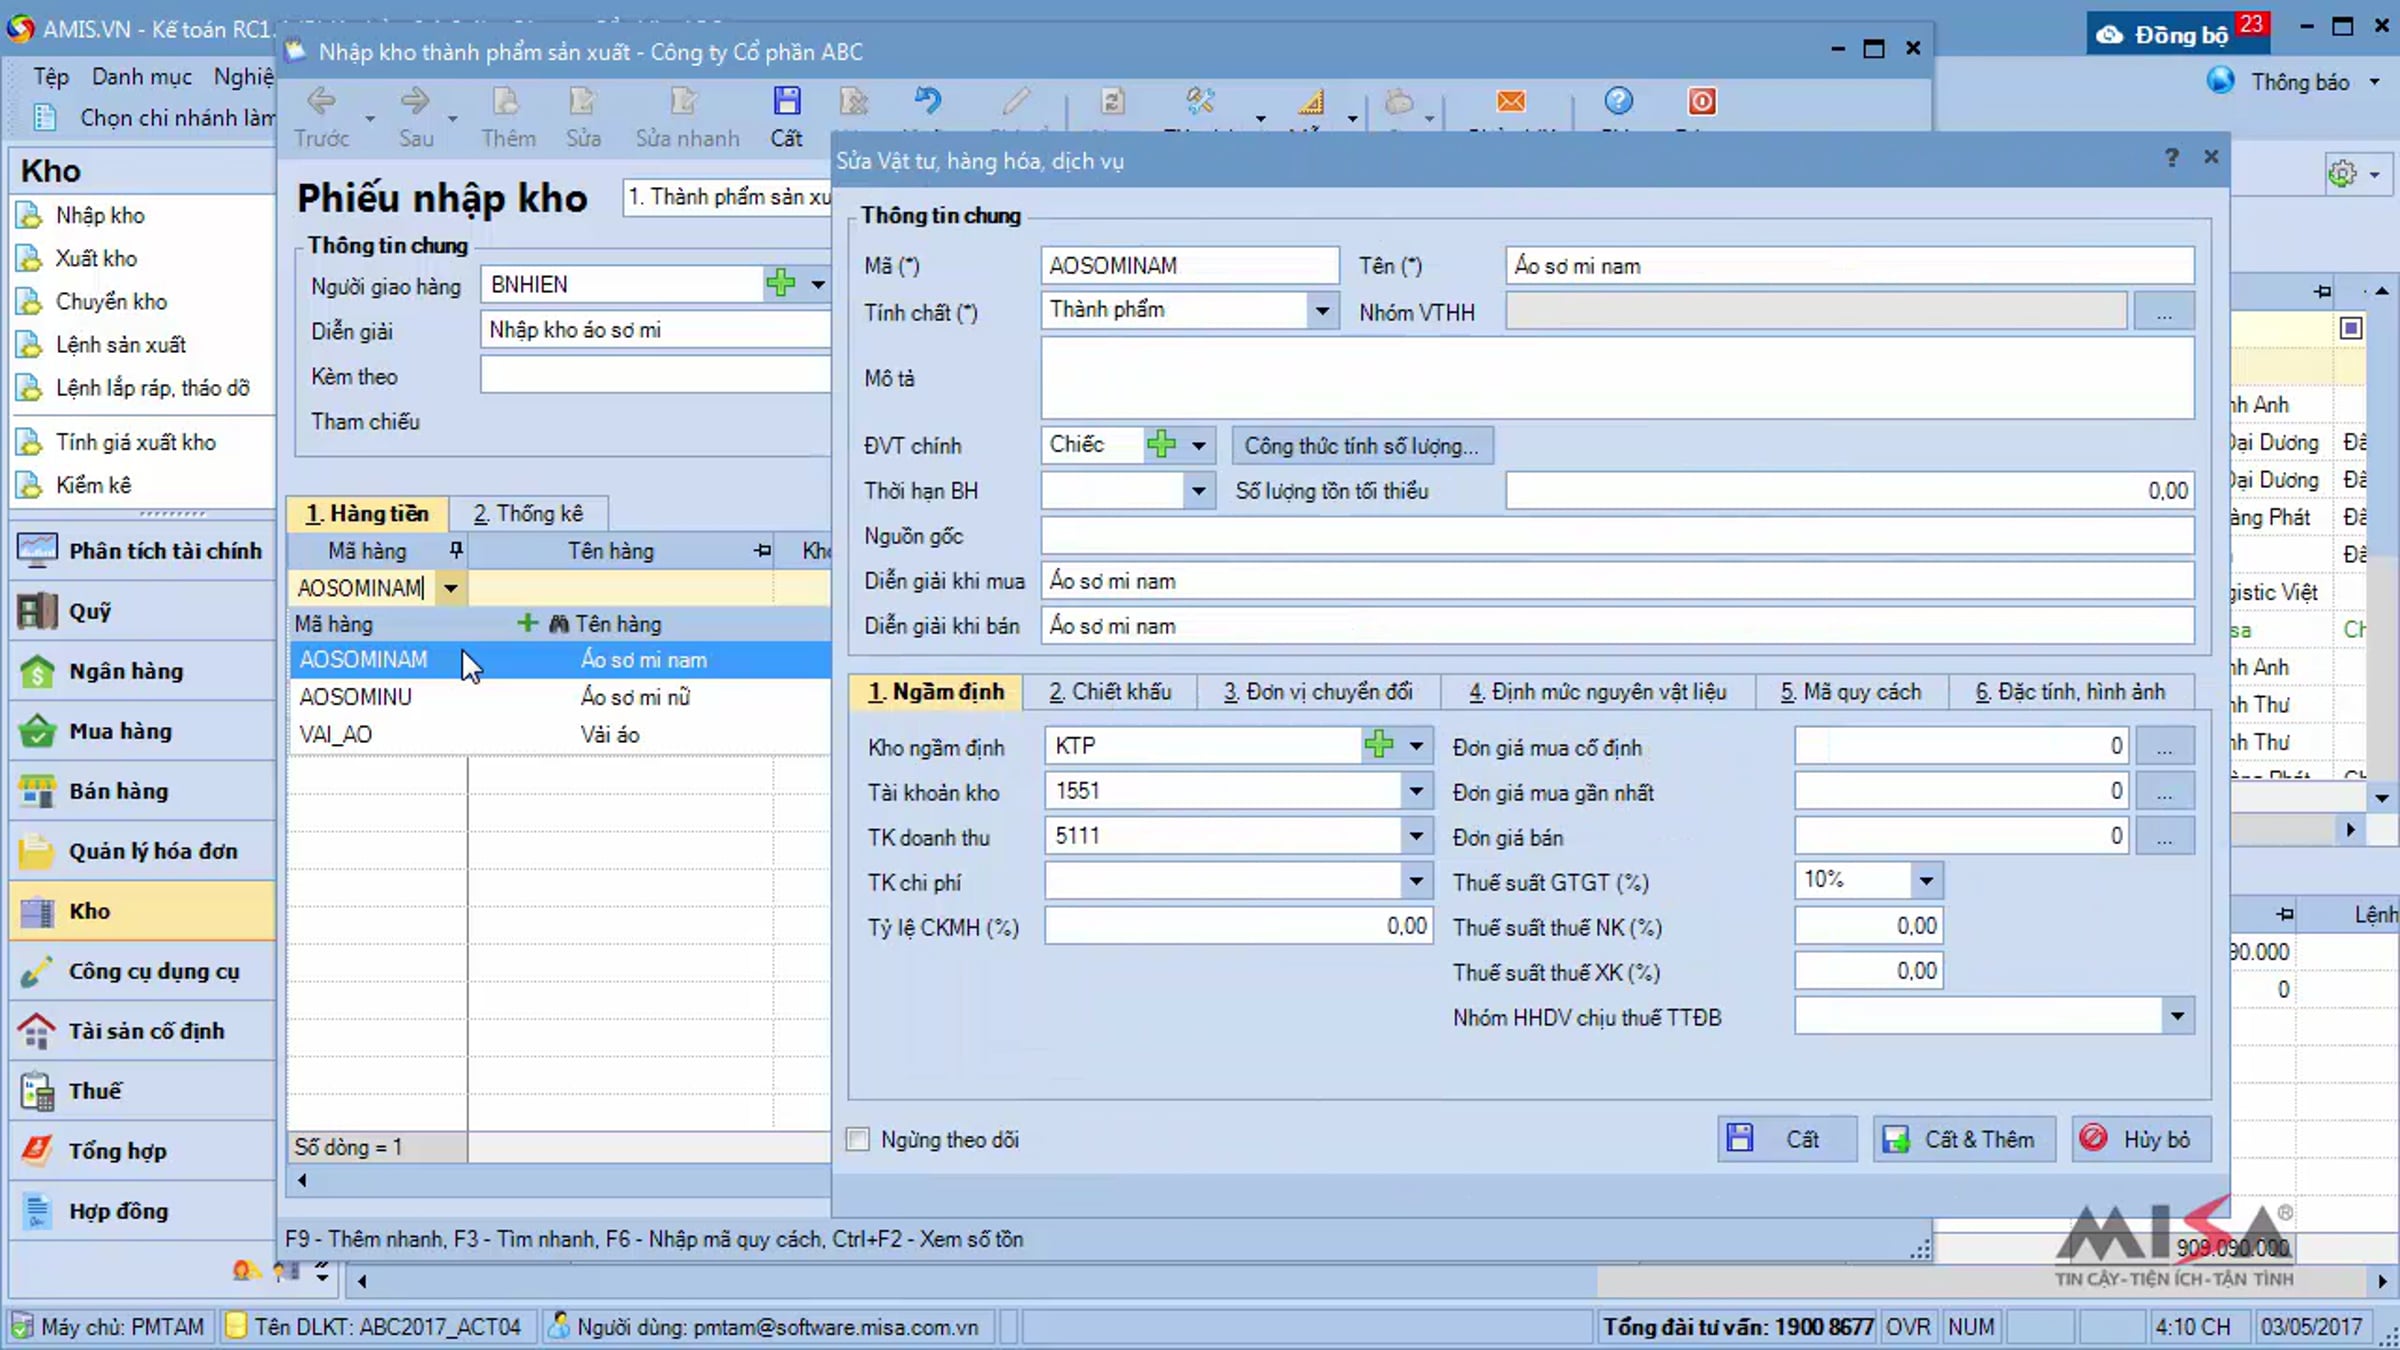Open the Tệp menu

[51, 77]
